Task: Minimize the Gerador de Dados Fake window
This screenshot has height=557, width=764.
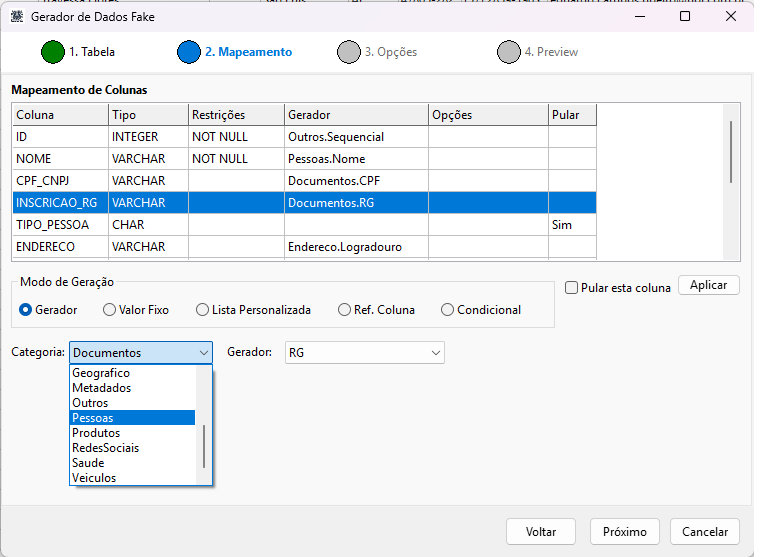Action: [640, 17]
